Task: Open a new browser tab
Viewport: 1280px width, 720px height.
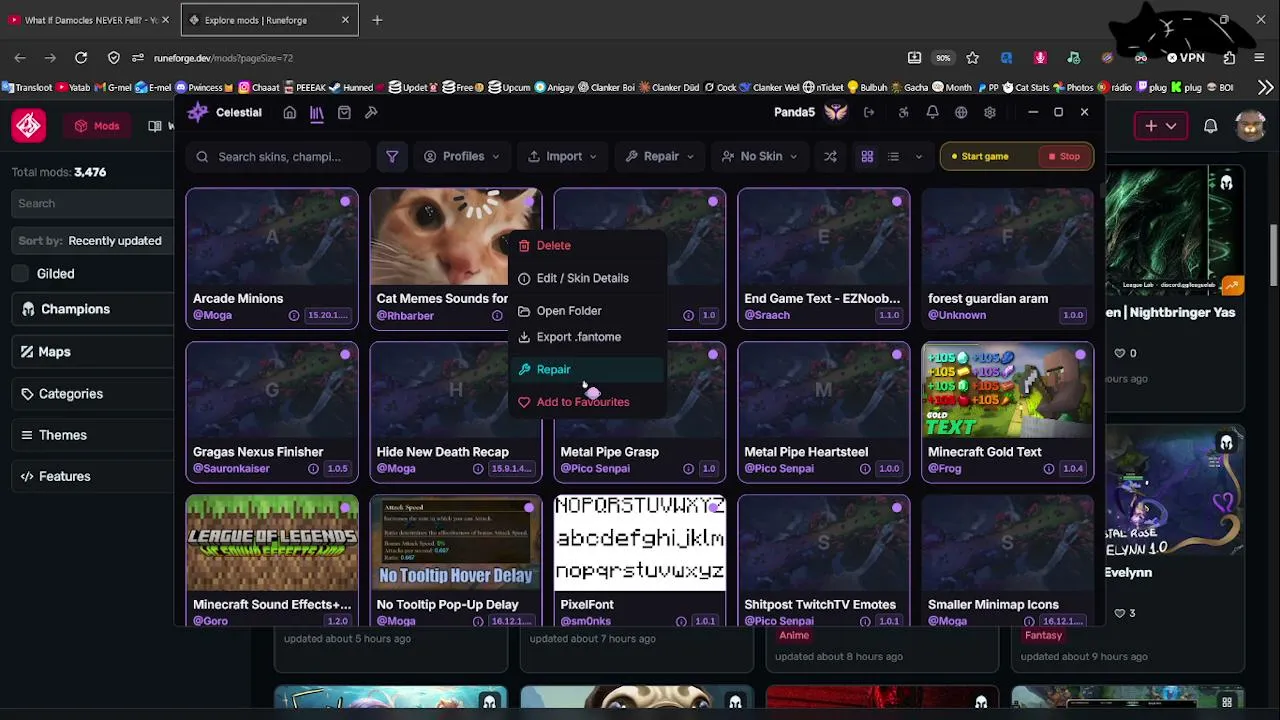Action: coord(377,20)
